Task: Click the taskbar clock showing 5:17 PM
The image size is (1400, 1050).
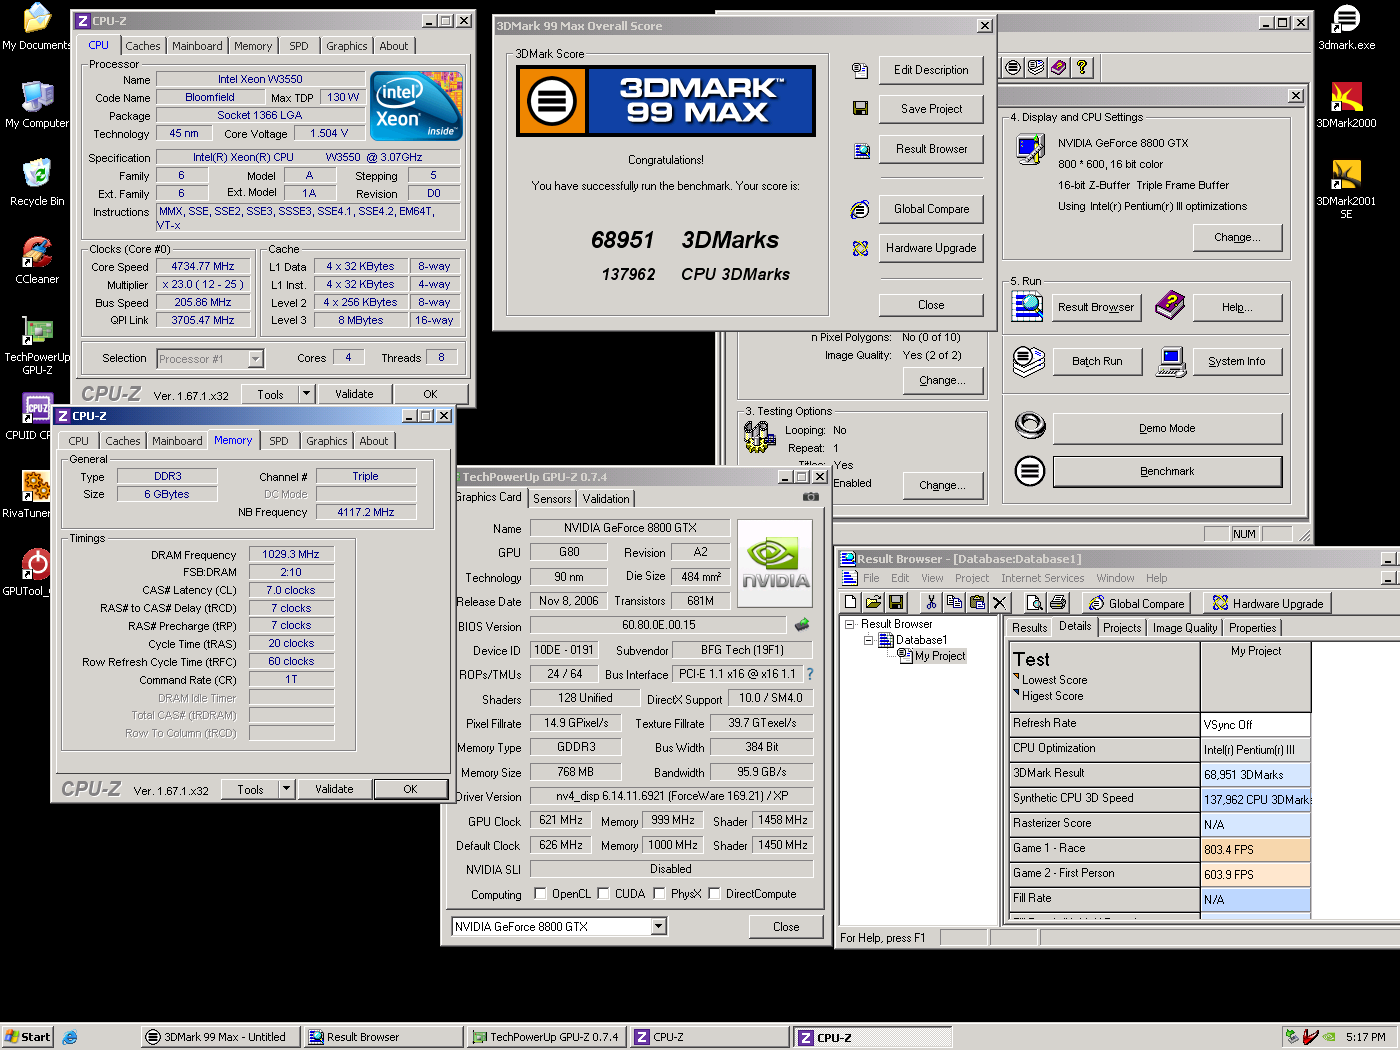Action: pyautogui.click(x=1366, y=1037)
